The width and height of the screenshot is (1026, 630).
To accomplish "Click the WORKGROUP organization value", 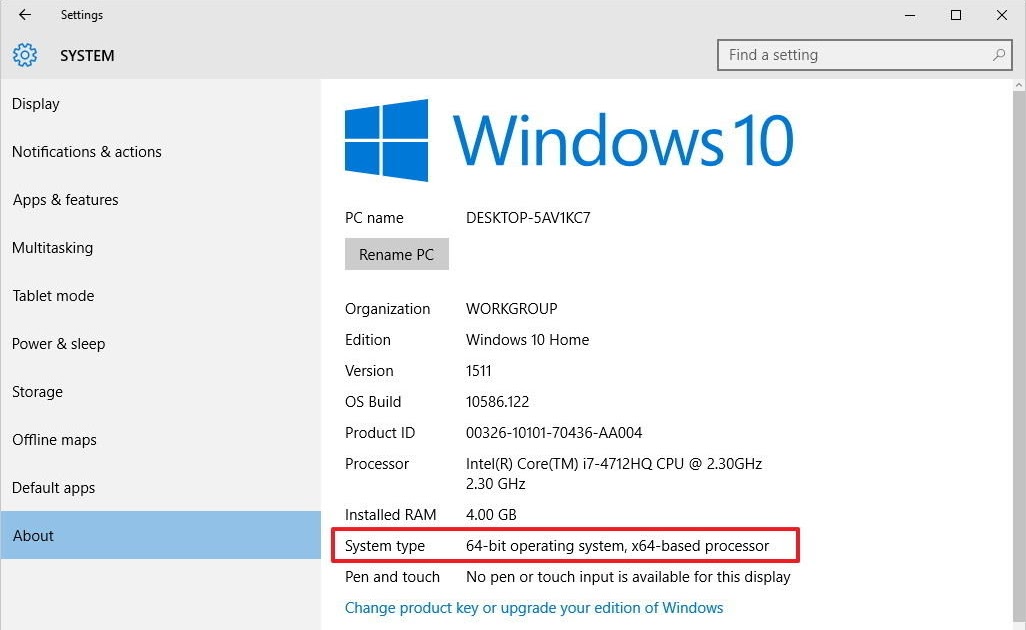I will pos(512,309).
